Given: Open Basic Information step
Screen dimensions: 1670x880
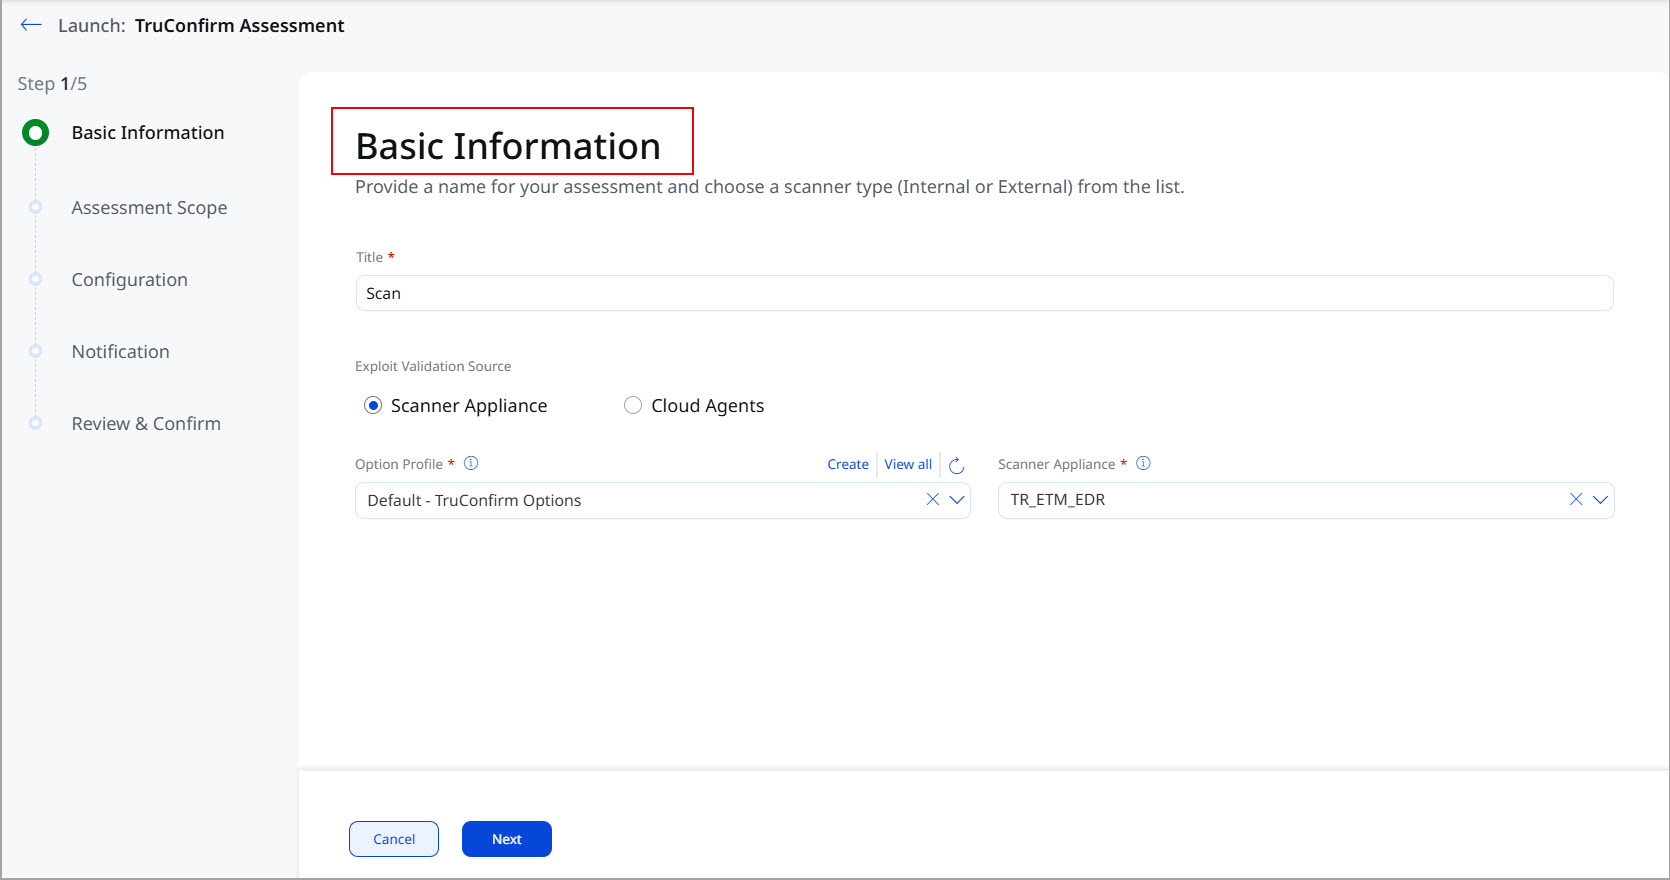Looking at the screenshot, I should click(x=147, y=133).
